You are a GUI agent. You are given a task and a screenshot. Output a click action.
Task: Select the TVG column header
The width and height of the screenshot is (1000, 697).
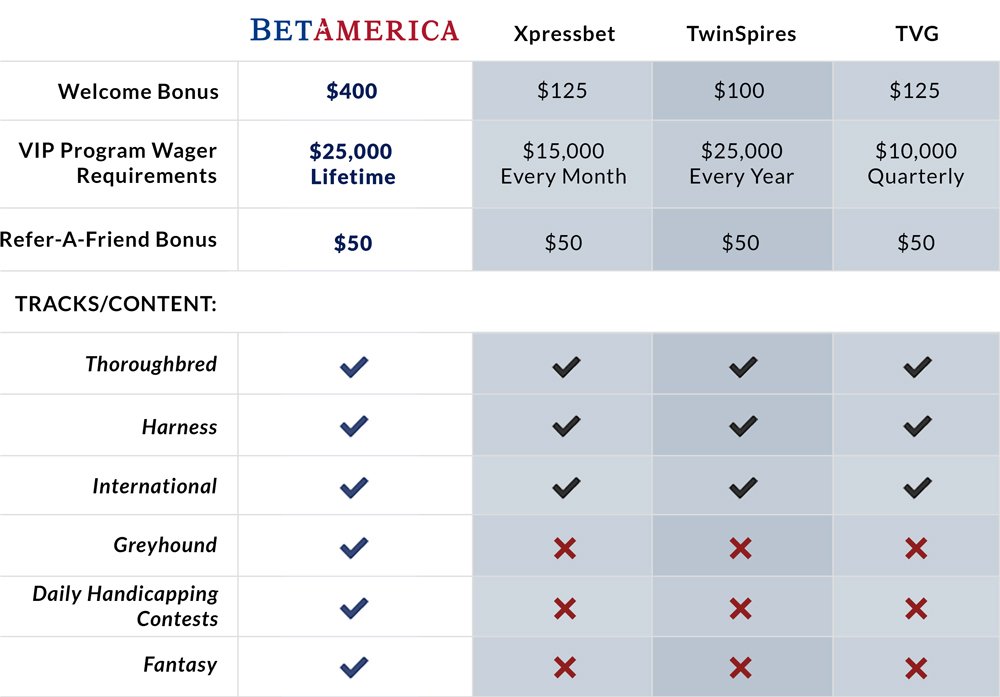(916, 34)
